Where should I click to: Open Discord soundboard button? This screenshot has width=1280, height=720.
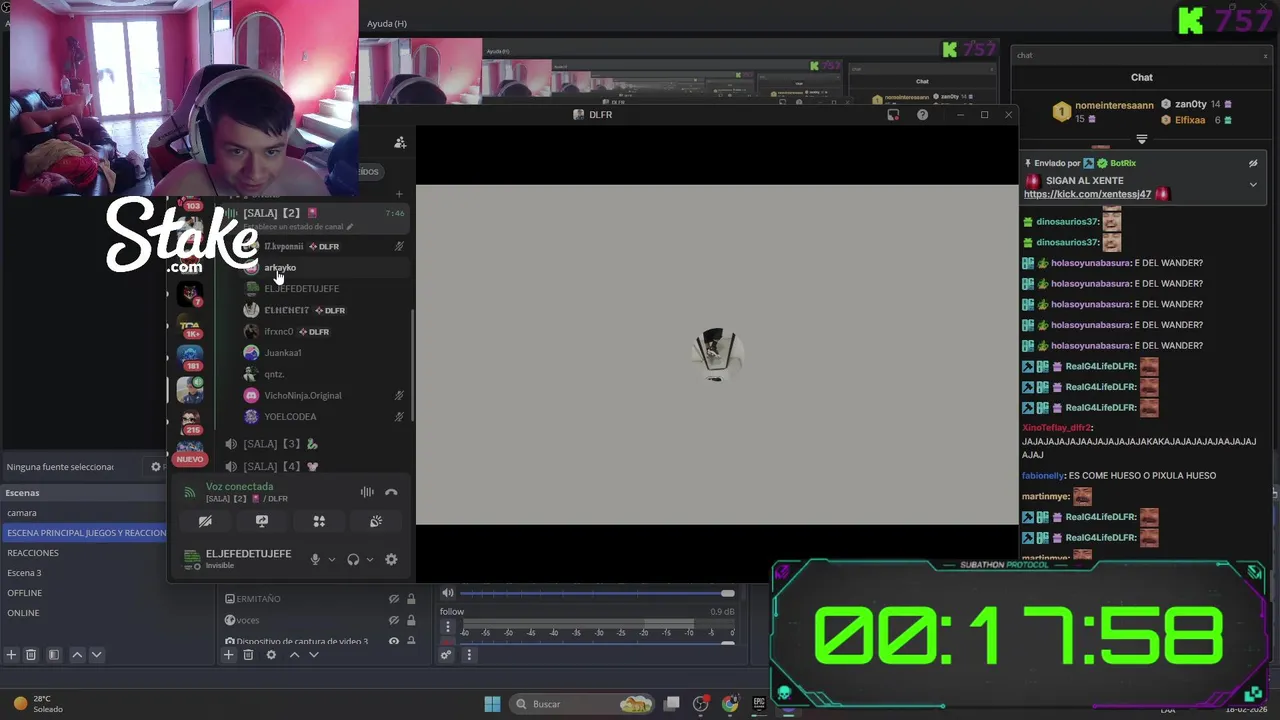click(x=376, y=521)
